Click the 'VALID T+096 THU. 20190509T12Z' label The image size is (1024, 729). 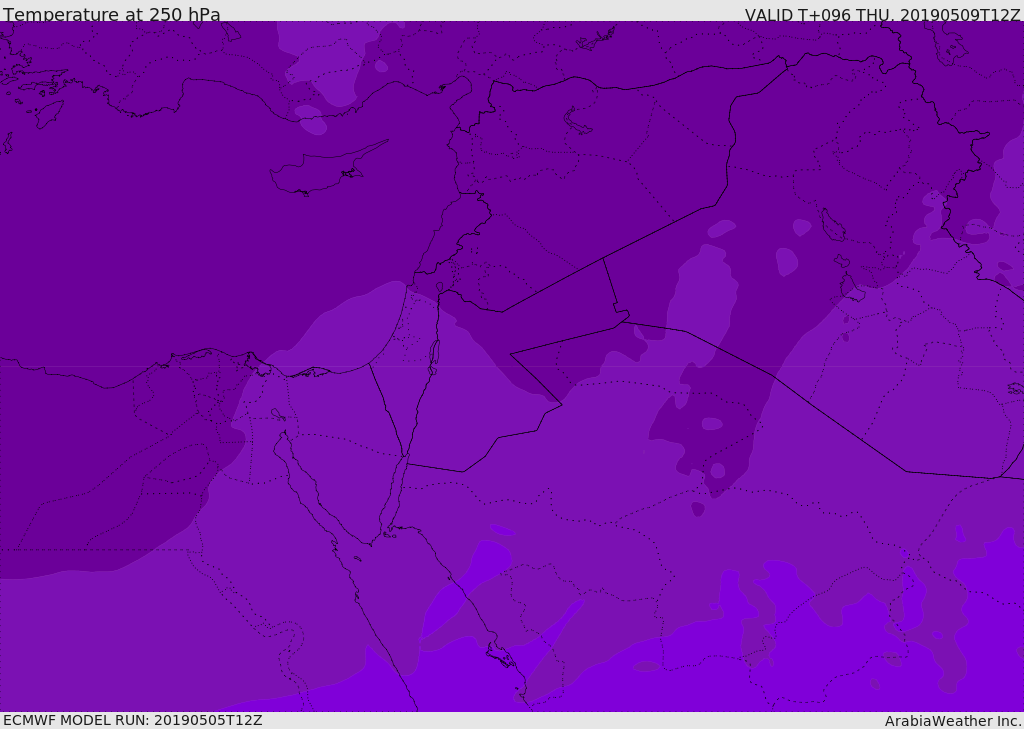(882, 14)
